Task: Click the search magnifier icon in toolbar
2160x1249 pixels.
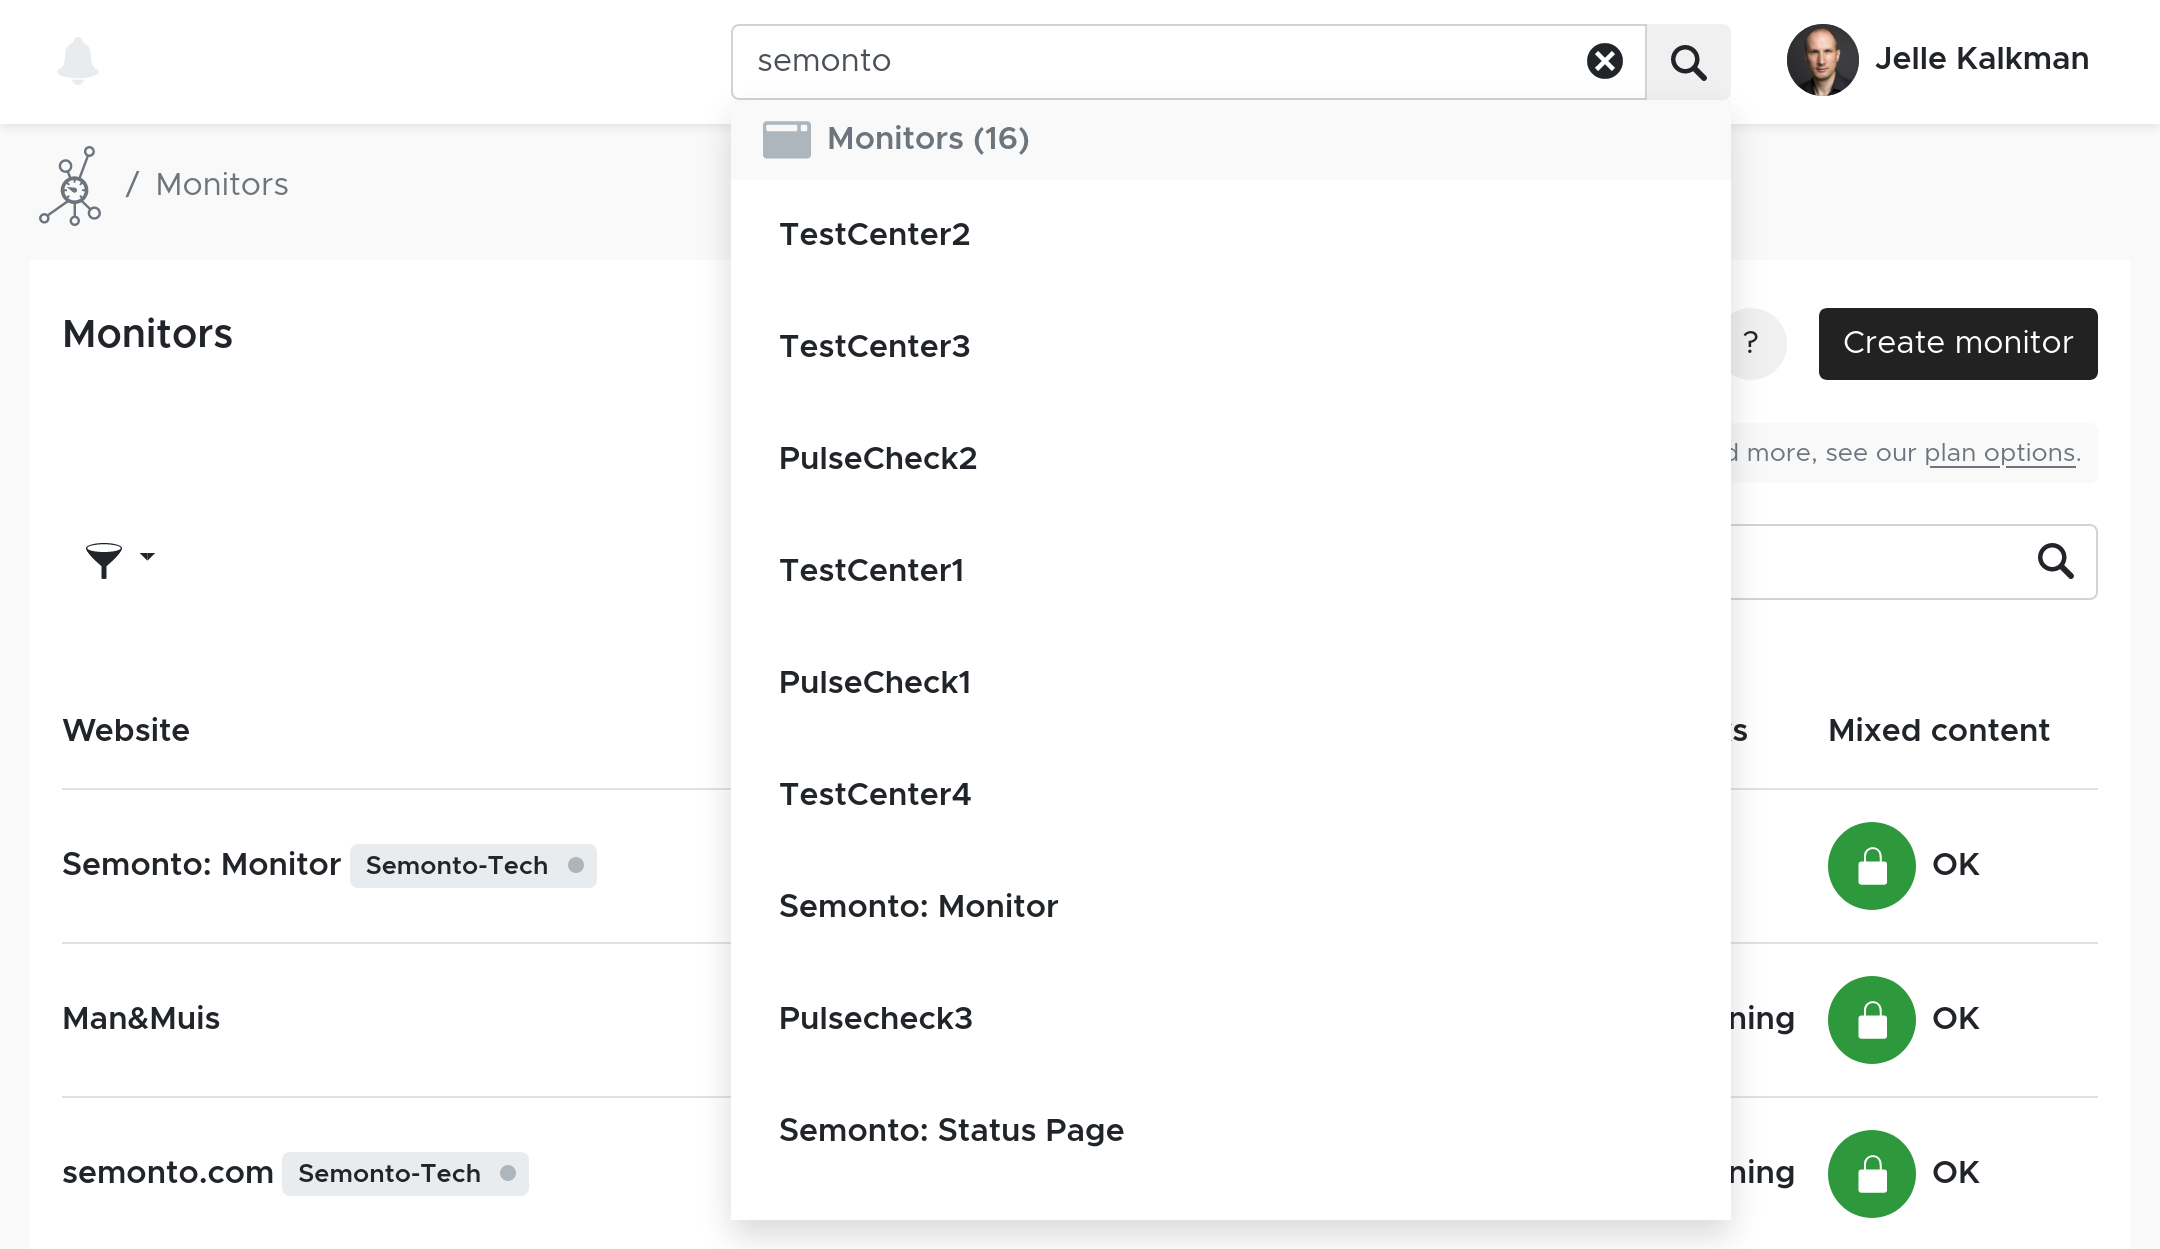Action: pos(1687,61)
